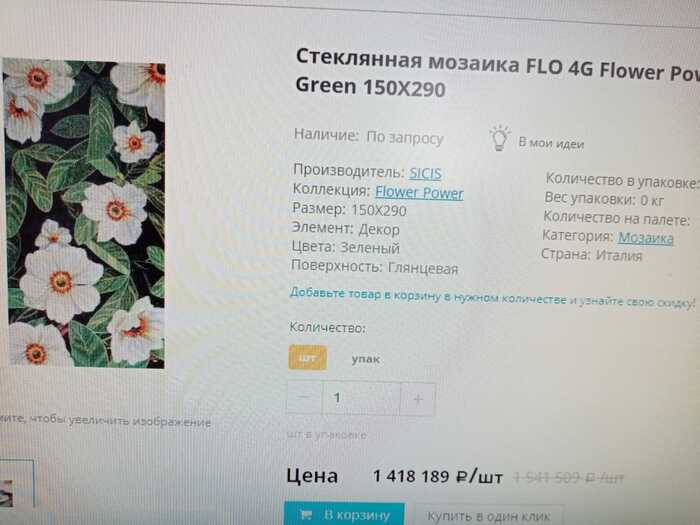Click the cart icon on blue button
The width and height of the screenshot is (700, 525).
click(306, 514)
